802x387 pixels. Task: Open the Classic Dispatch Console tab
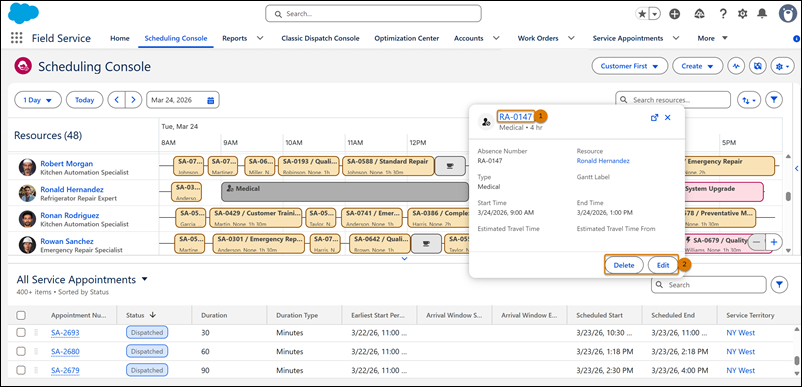(320, 38)
